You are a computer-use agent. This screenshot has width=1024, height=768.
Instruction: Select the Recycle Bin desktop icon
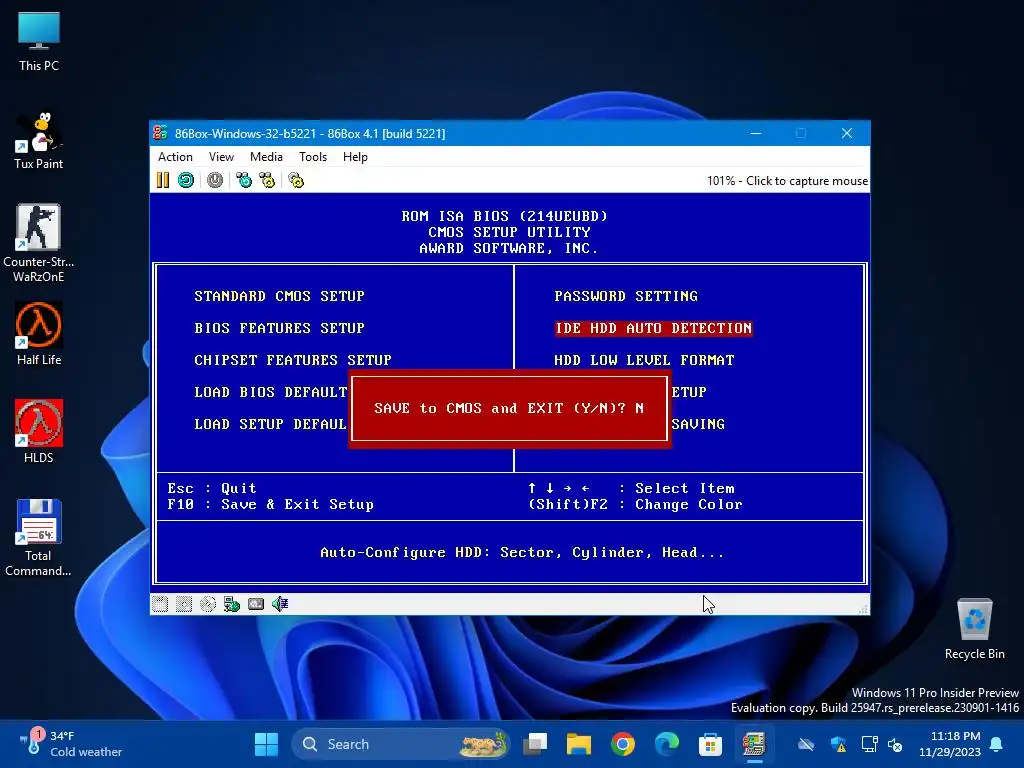tap(974, 628)
